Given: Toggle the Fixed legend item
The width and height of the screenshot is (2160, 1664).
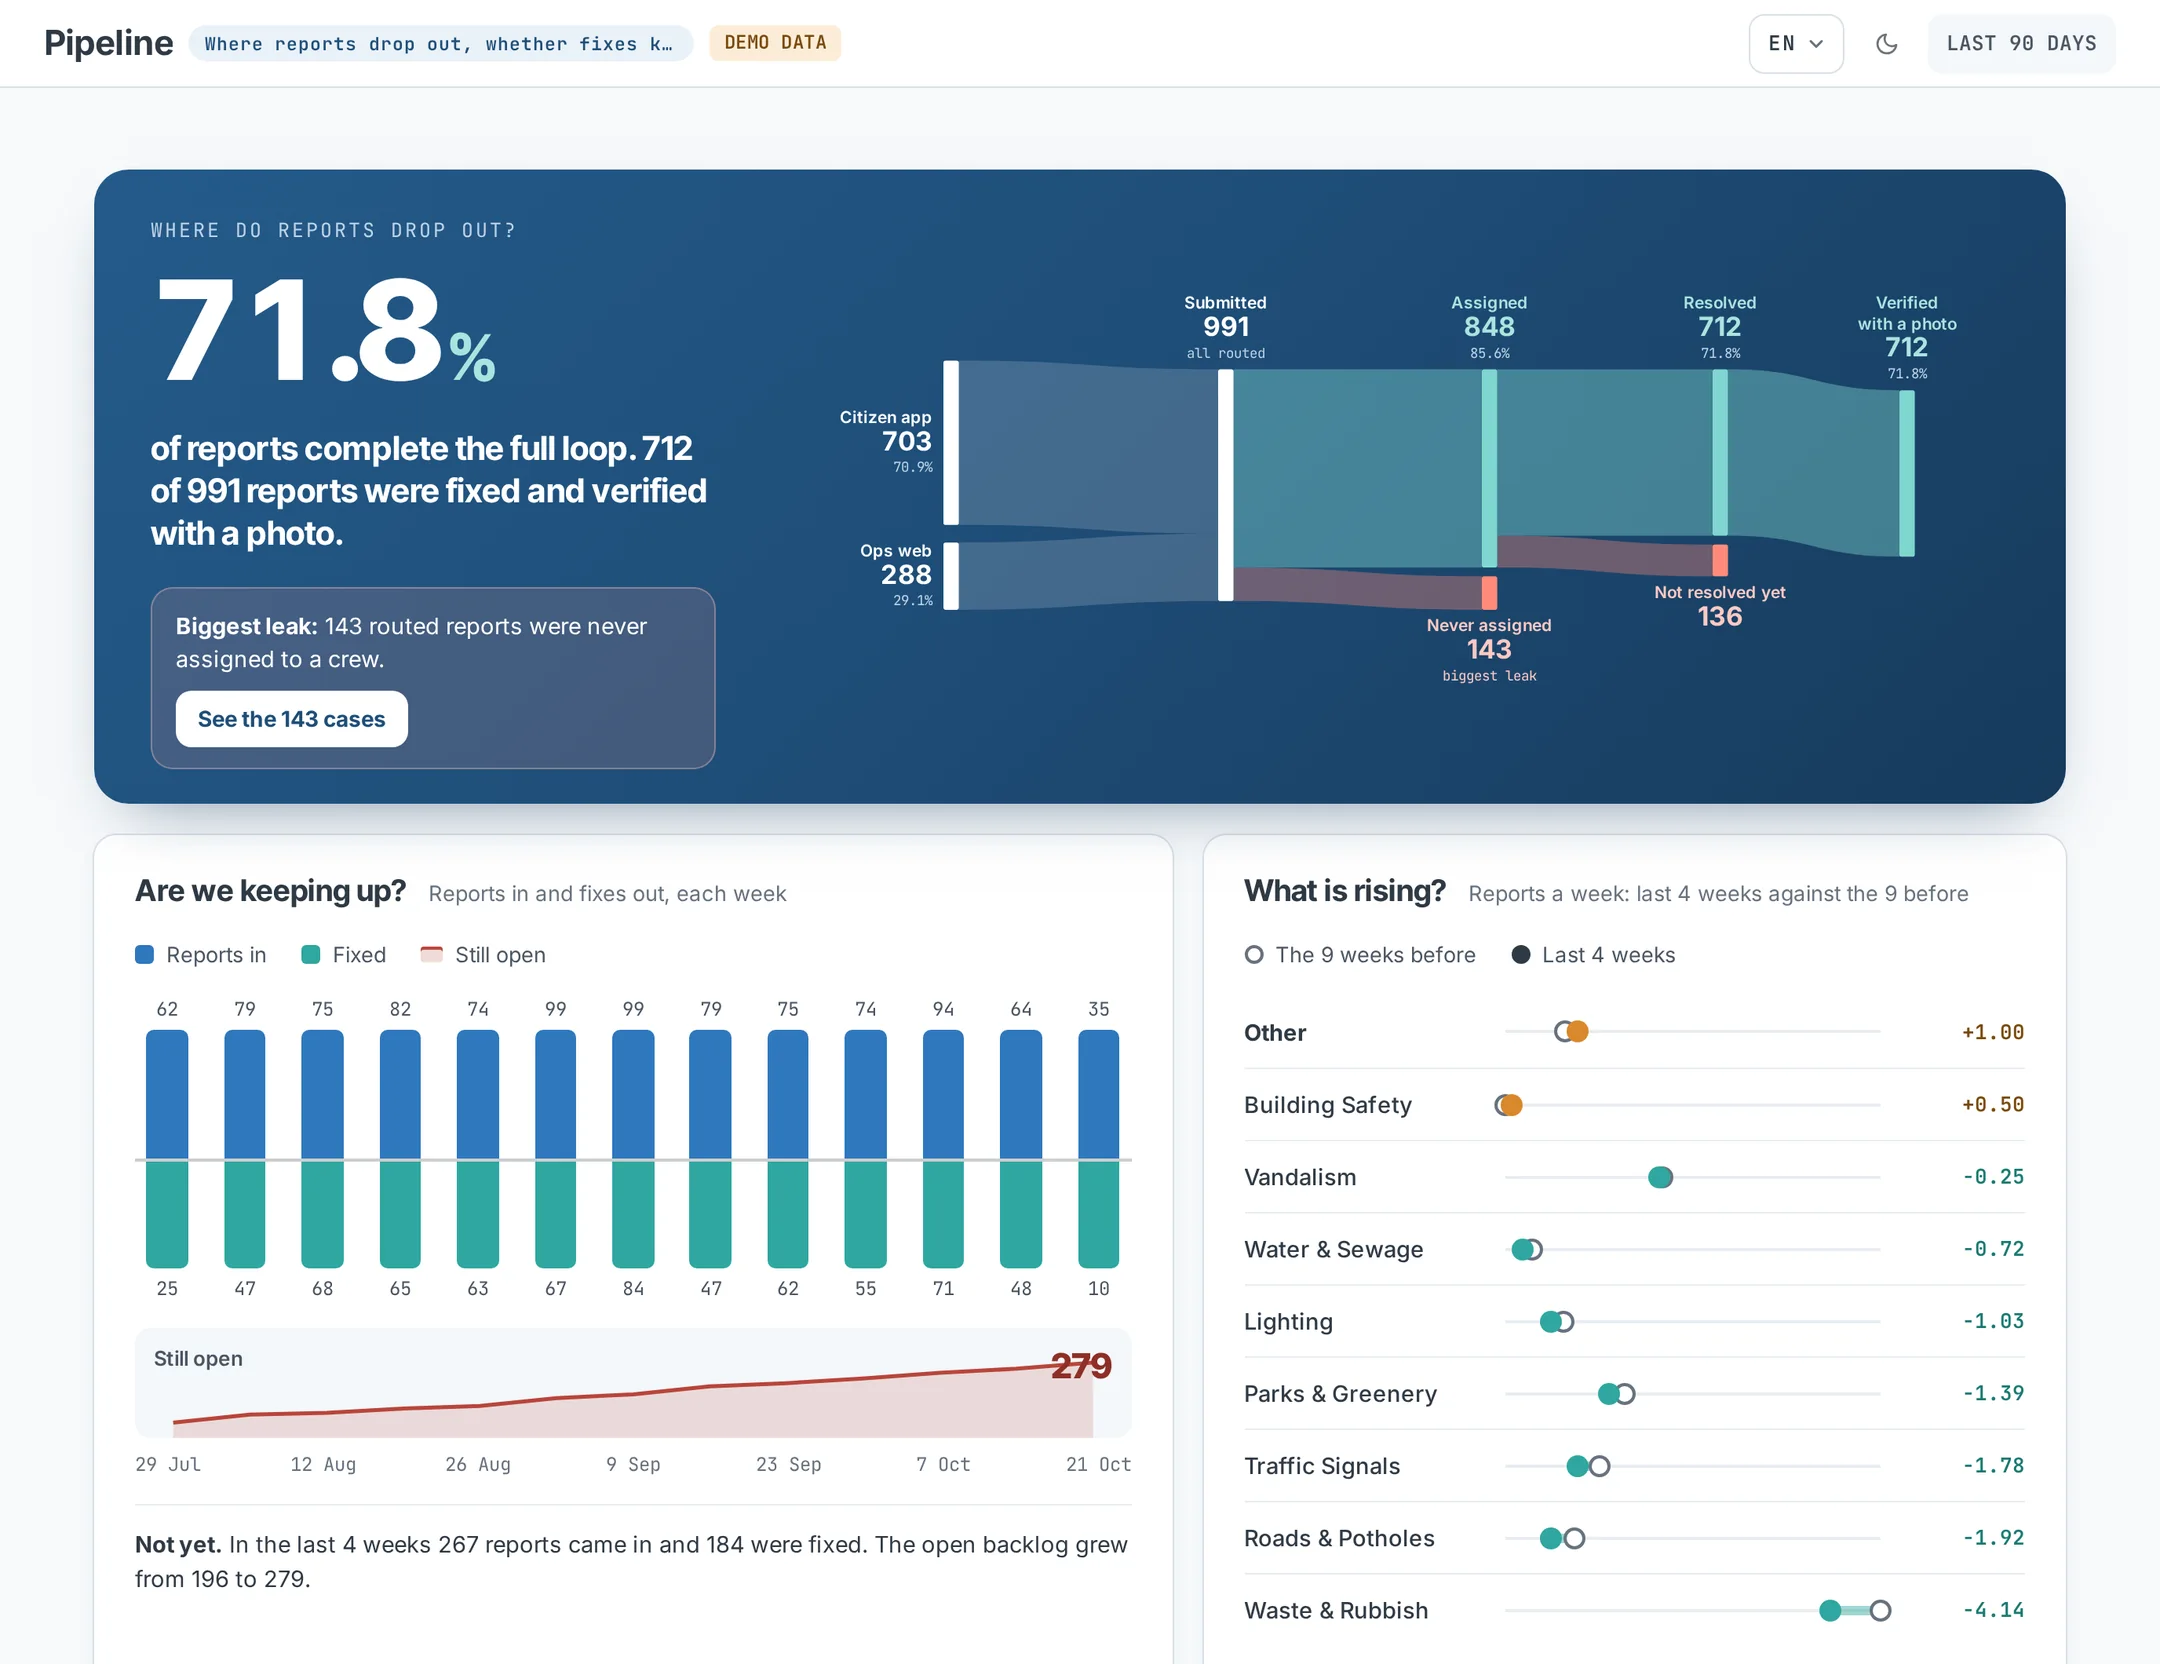Looking at the screenshot, I should tap(344, 955).
